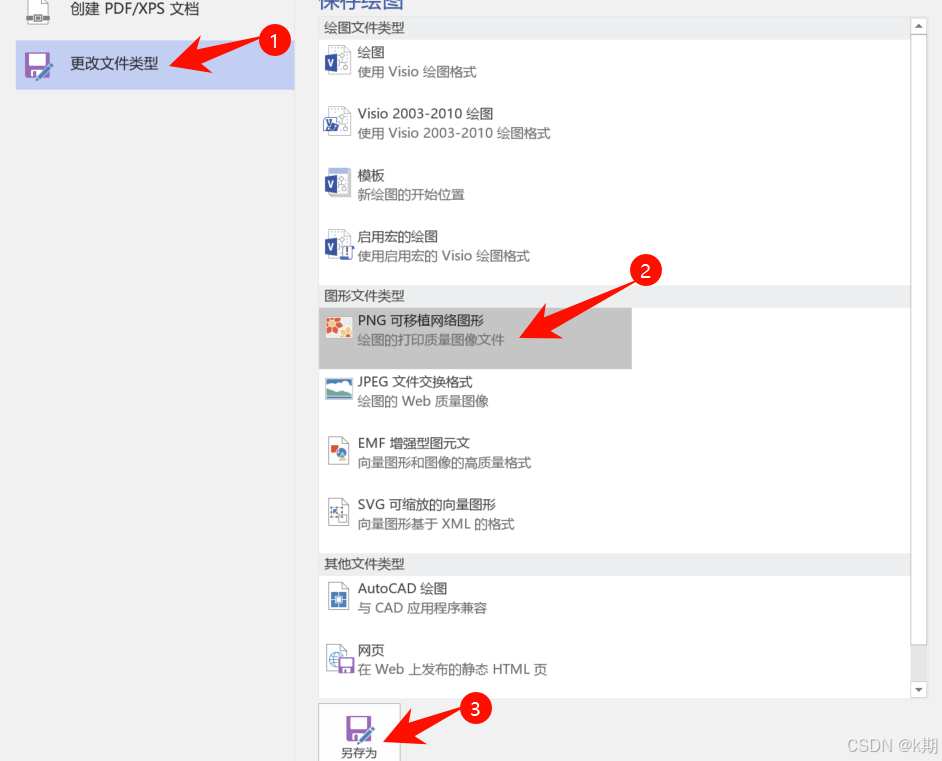
Task: Choose 网页 file type title
Action: [x=371, y=650]
